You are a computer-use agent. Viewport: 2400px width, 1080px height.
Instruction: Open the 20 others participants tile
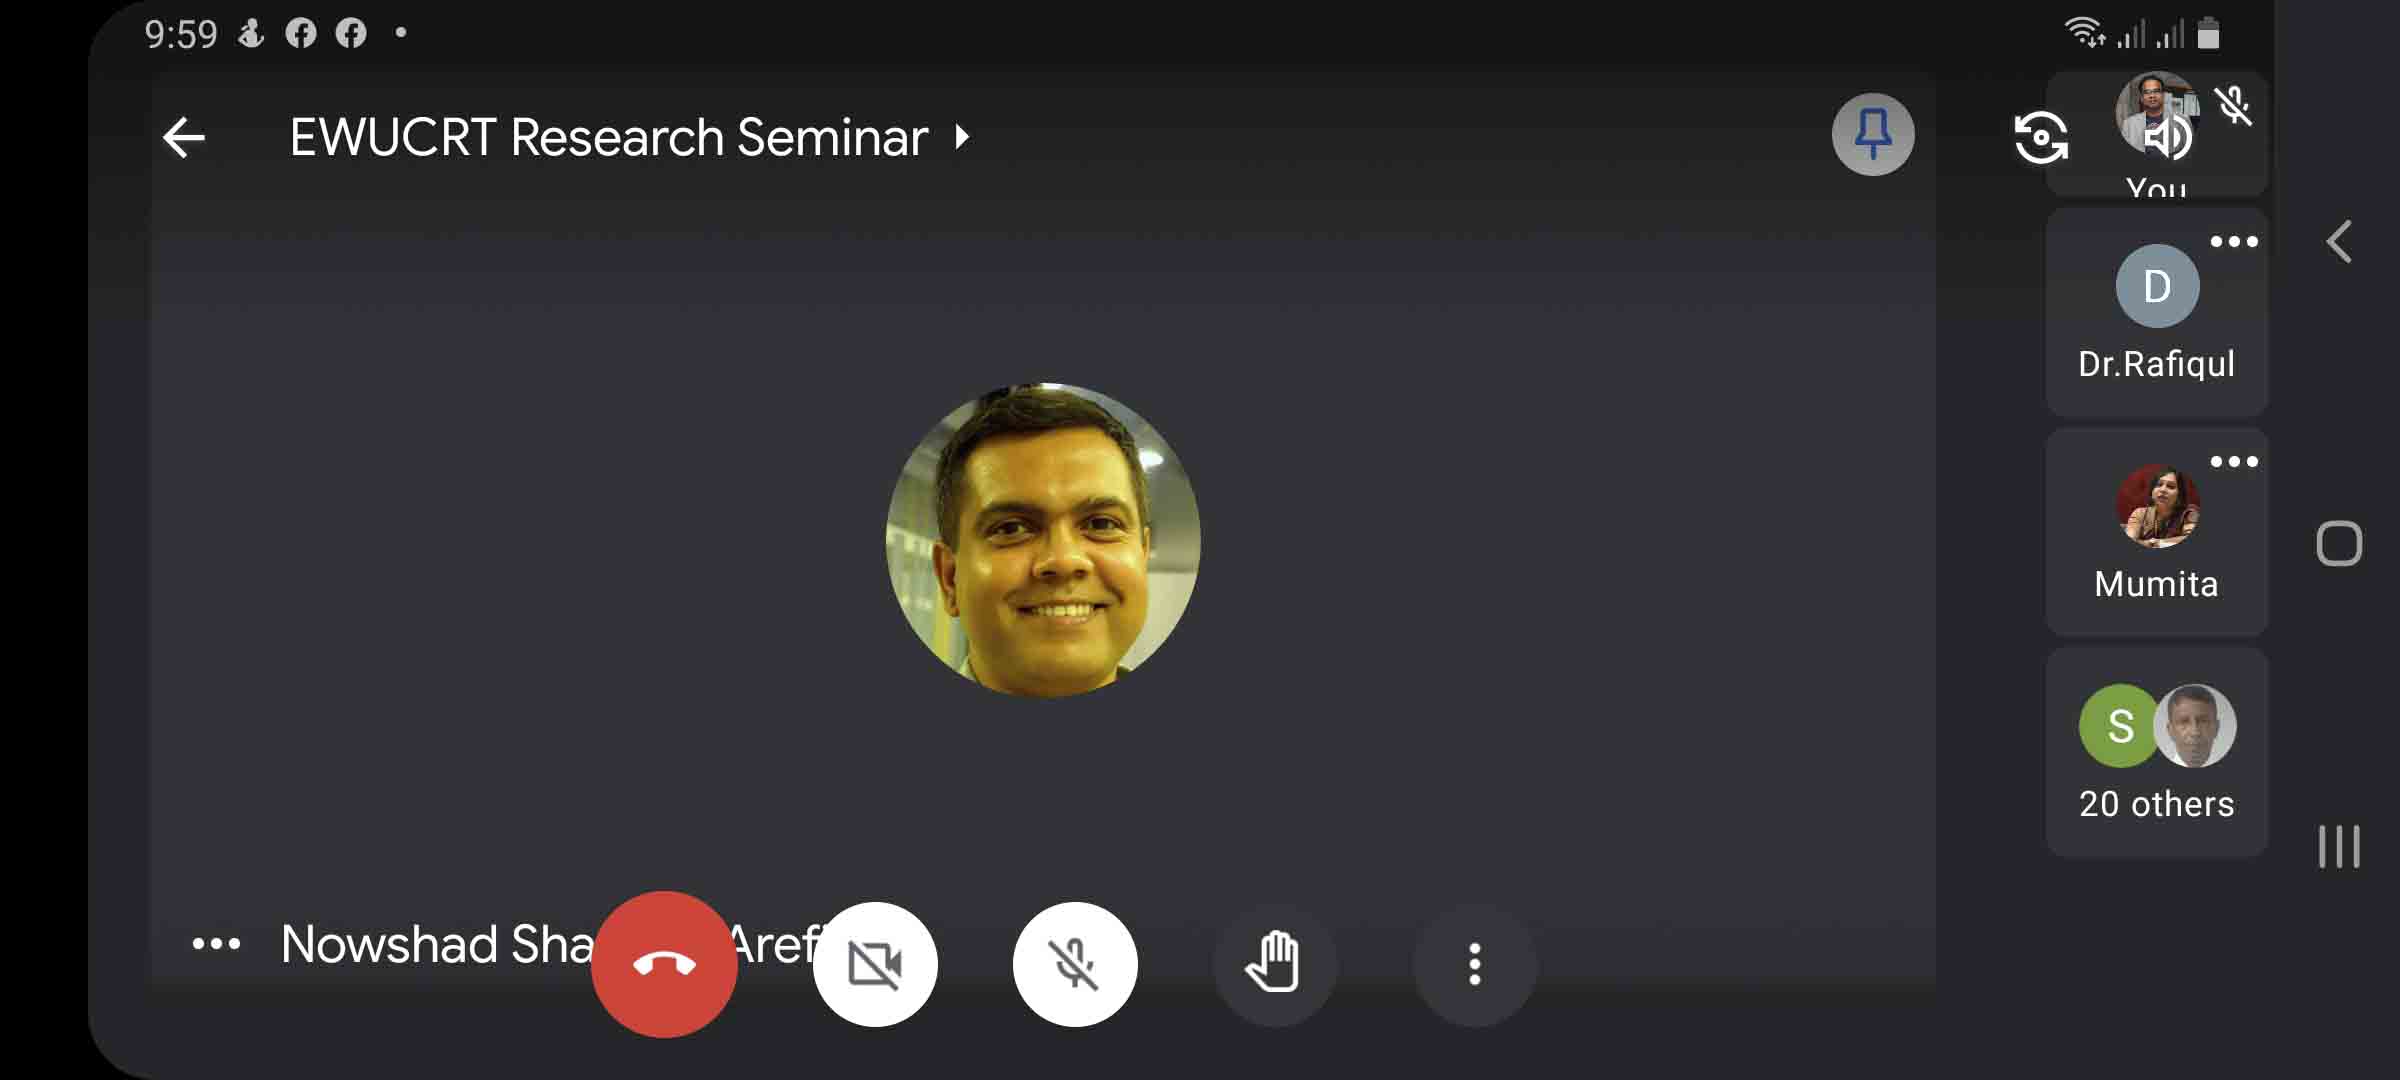pyautogui.click(x=2157, y=752)
